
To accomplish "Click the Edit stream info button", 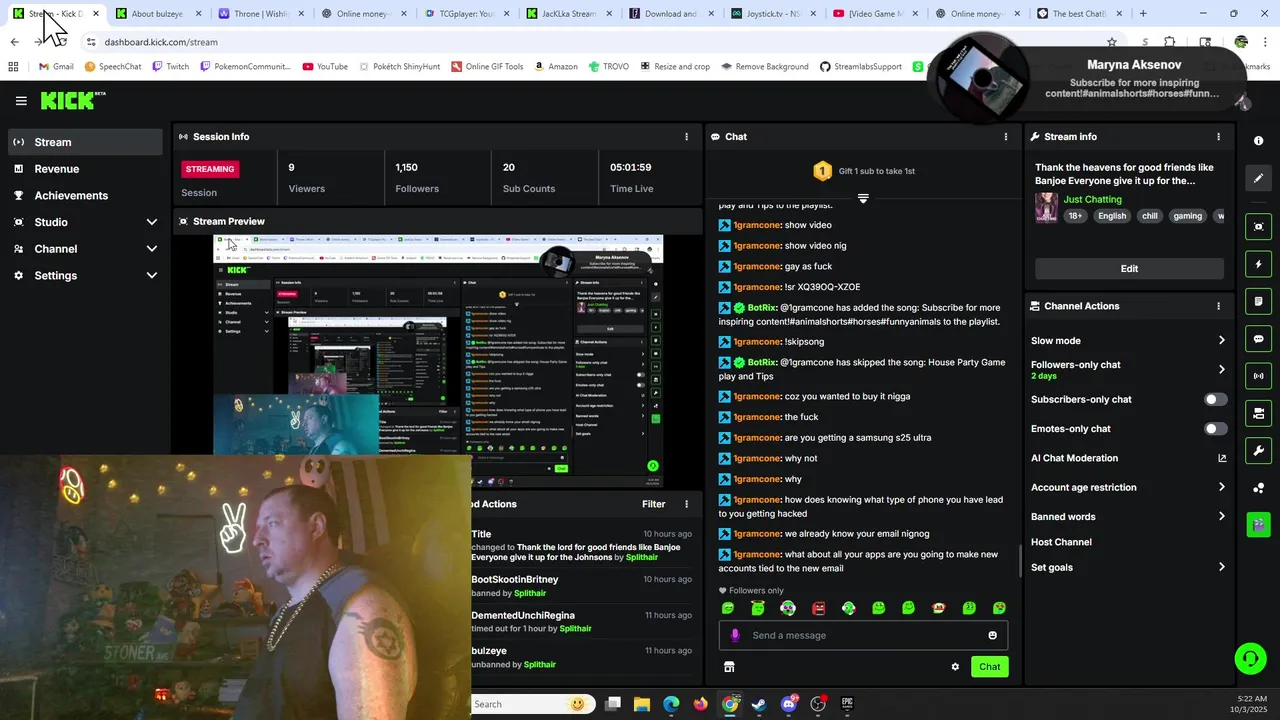I will click(1129, 268).
